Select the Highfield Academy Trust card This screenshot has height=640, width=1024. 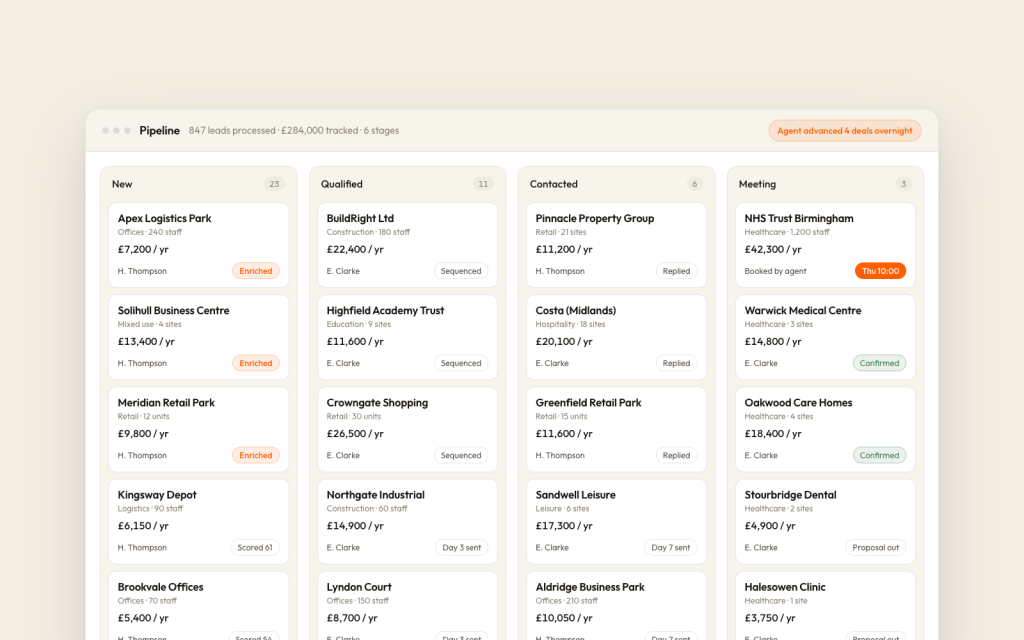point(408,337)
